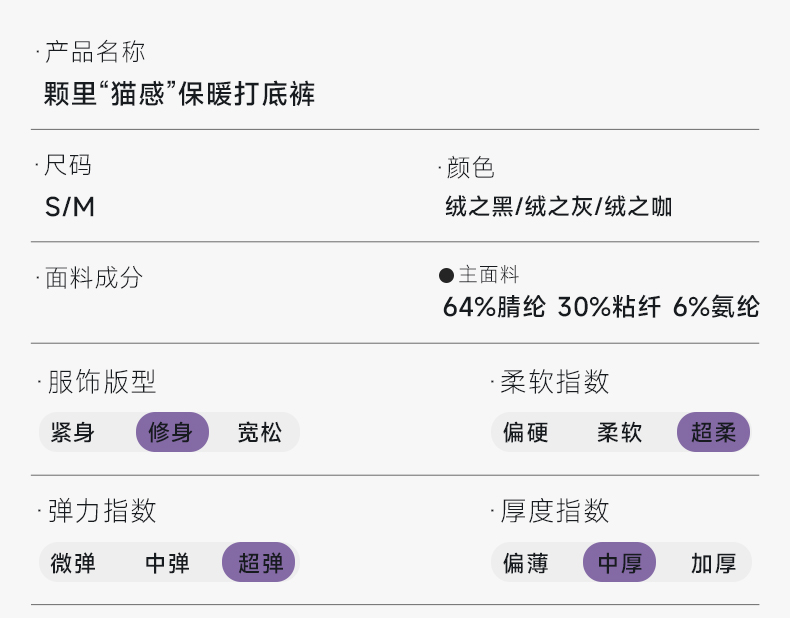790x618 pixels.
Task: Choose the 宽松 fit option
Action: tap(260, 433)
